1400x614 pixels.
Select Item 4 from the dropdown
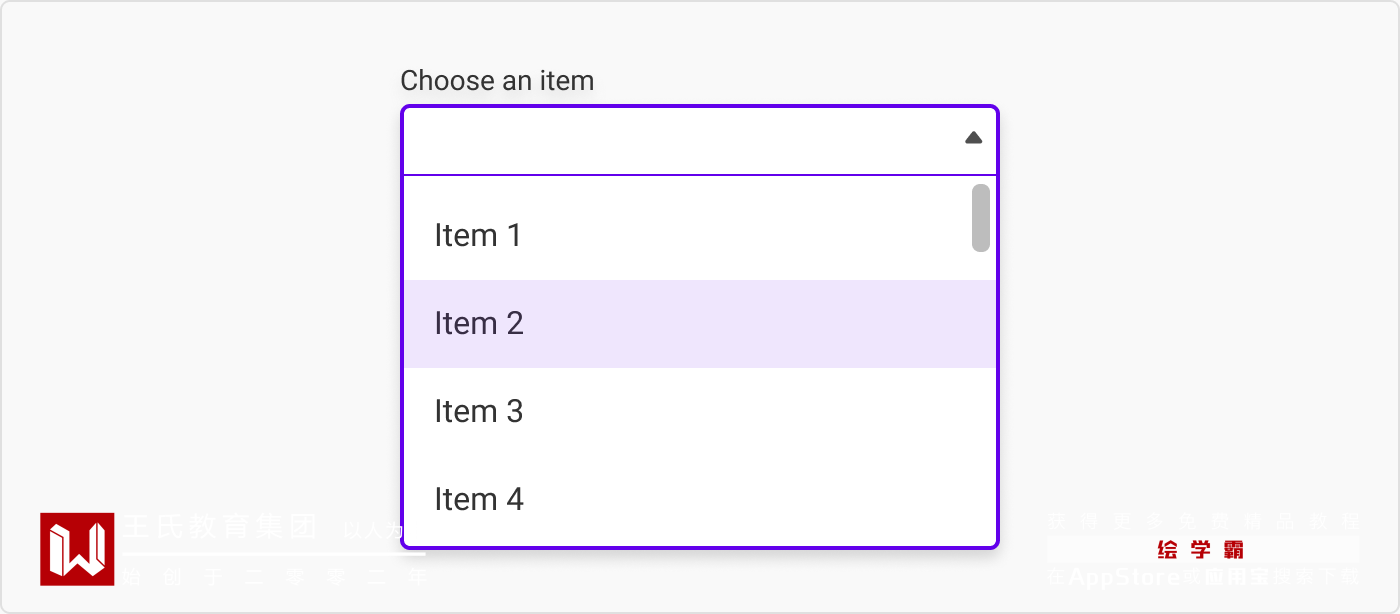point(479,499)
